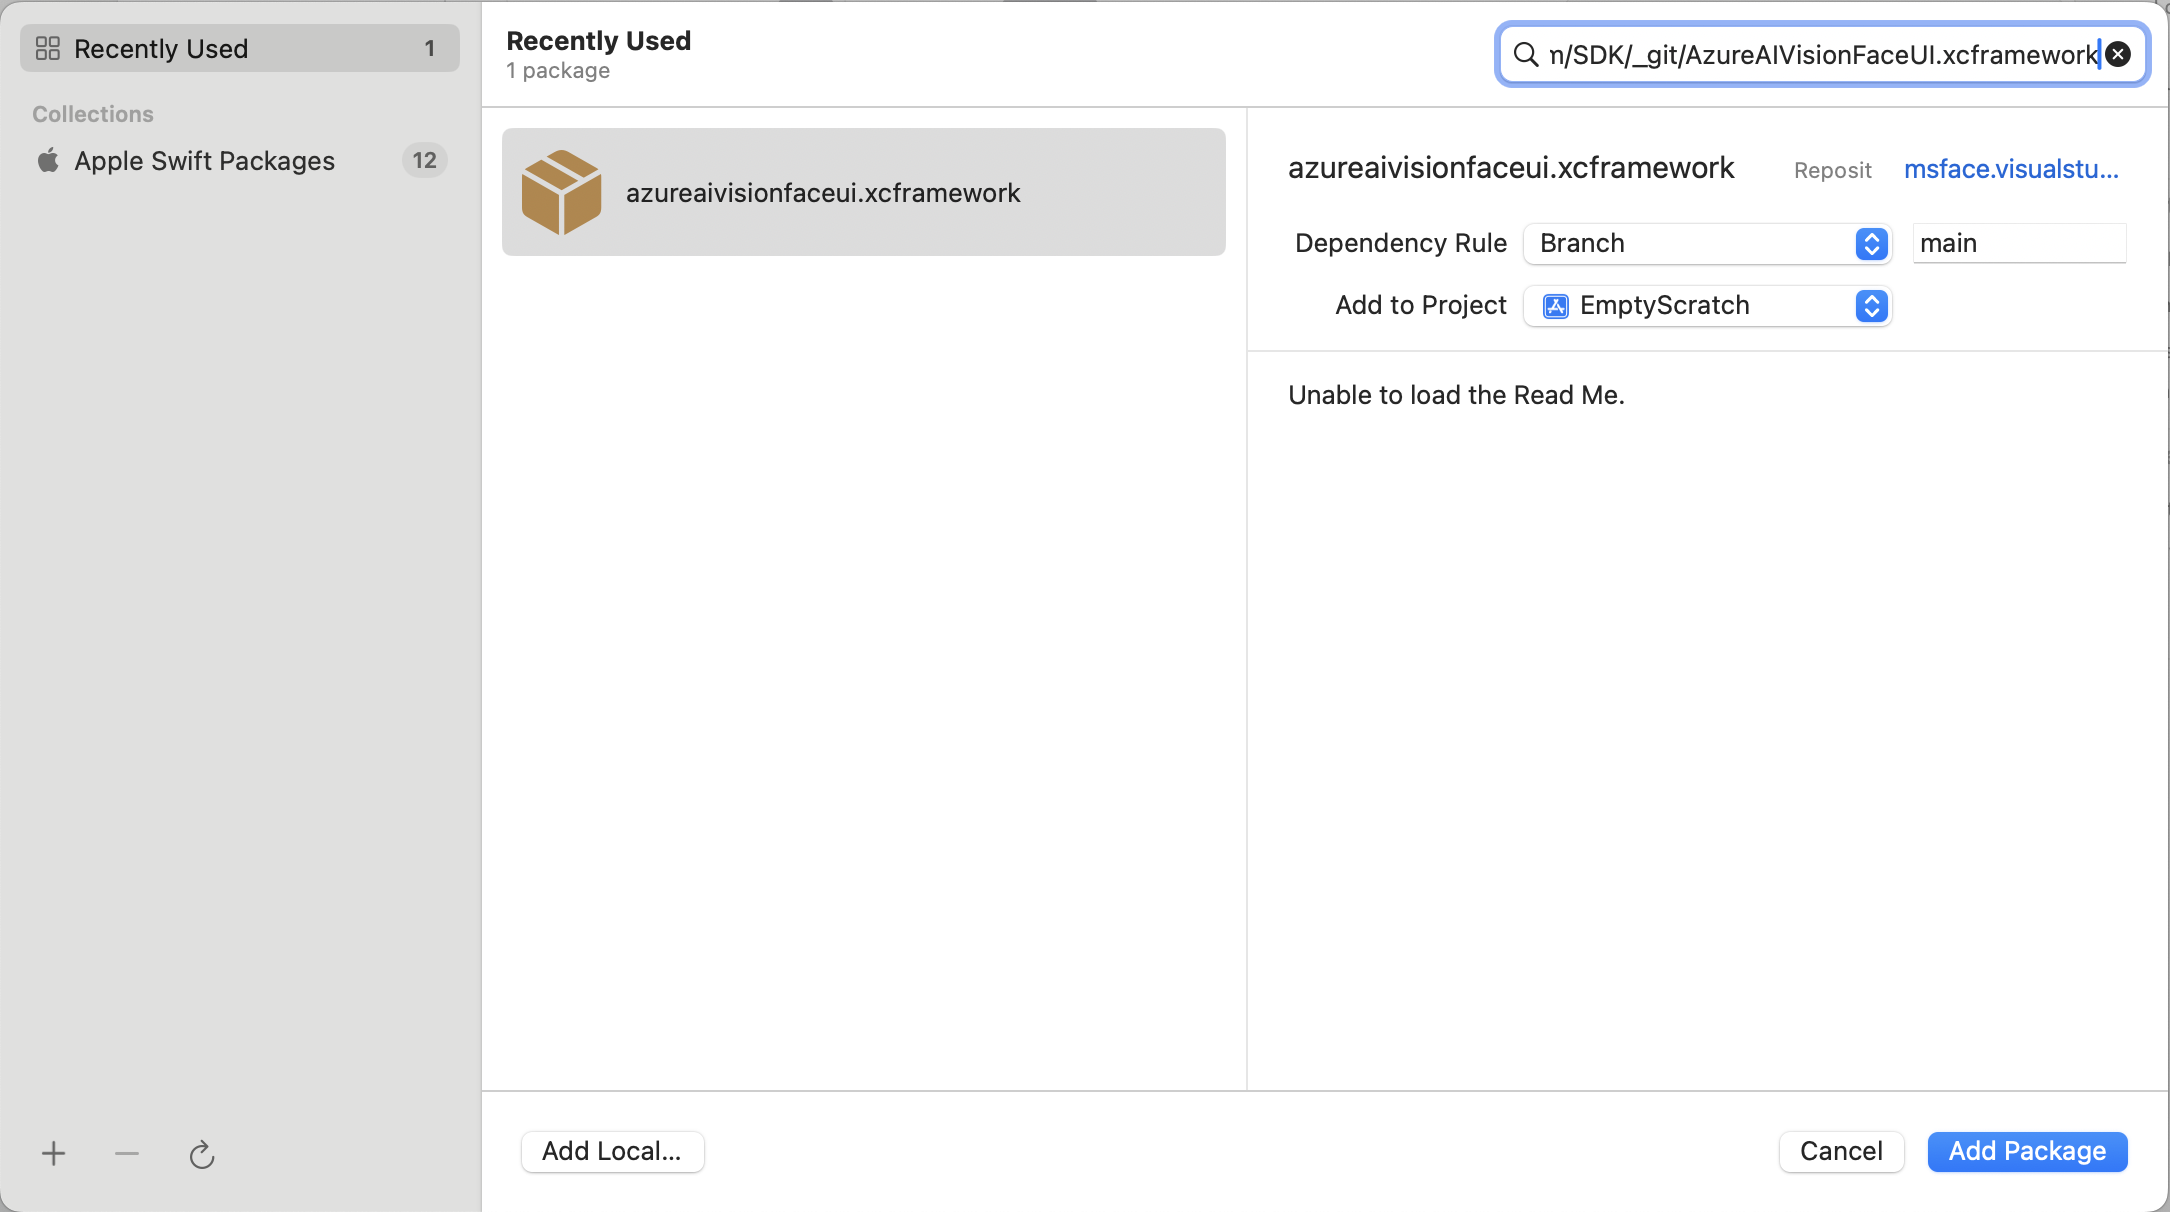Click the refresh/reload circular arrow icon
2170x1212 pixels.
click(203, 1154)
